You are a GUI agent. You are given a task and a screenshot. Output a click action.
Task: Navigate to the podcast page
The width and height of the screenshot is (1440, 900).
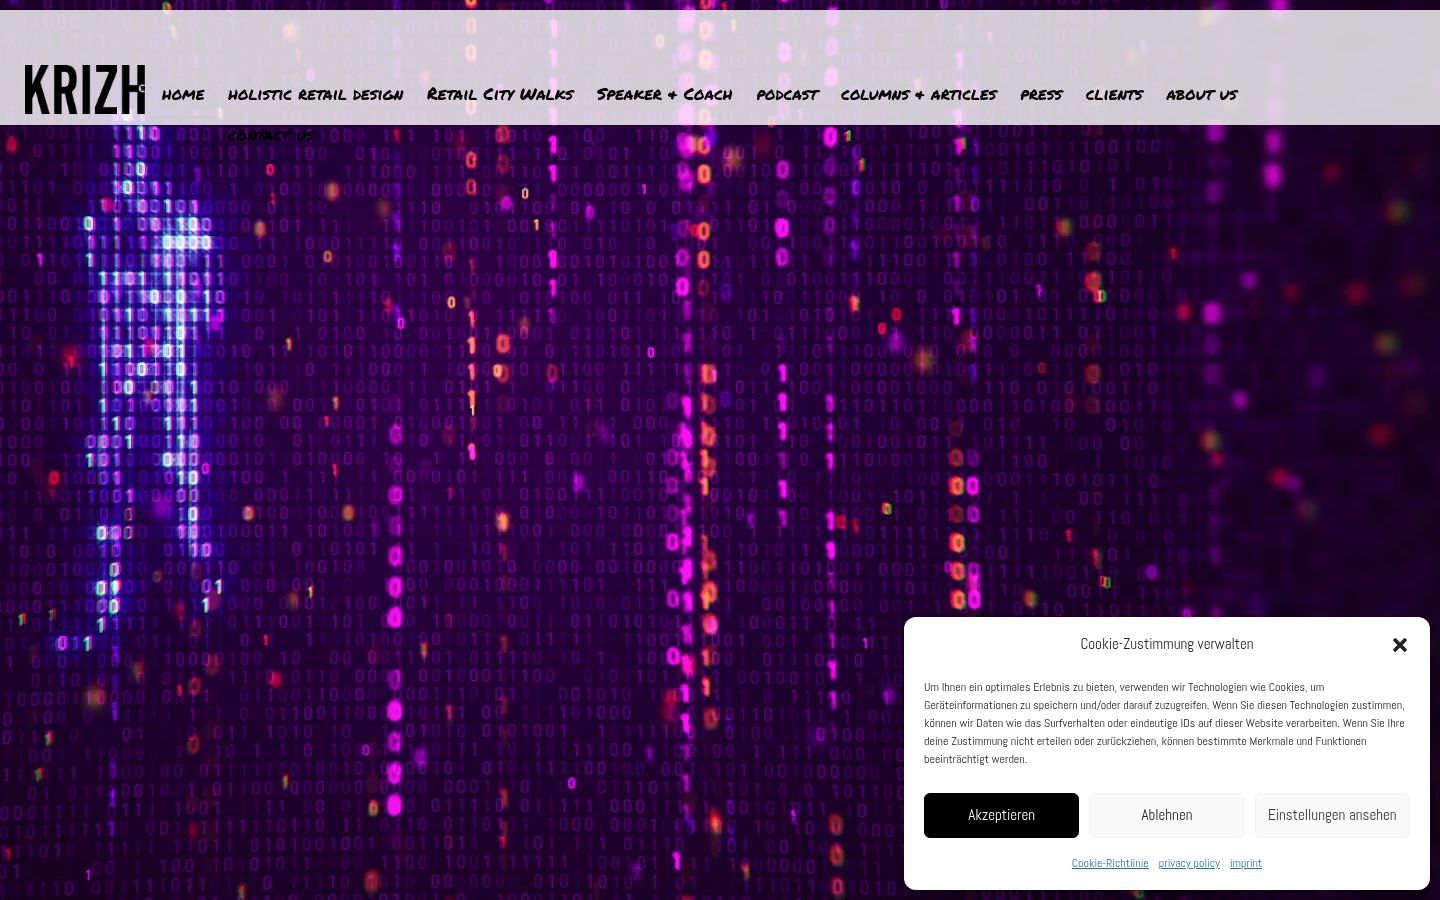[787, 94]
